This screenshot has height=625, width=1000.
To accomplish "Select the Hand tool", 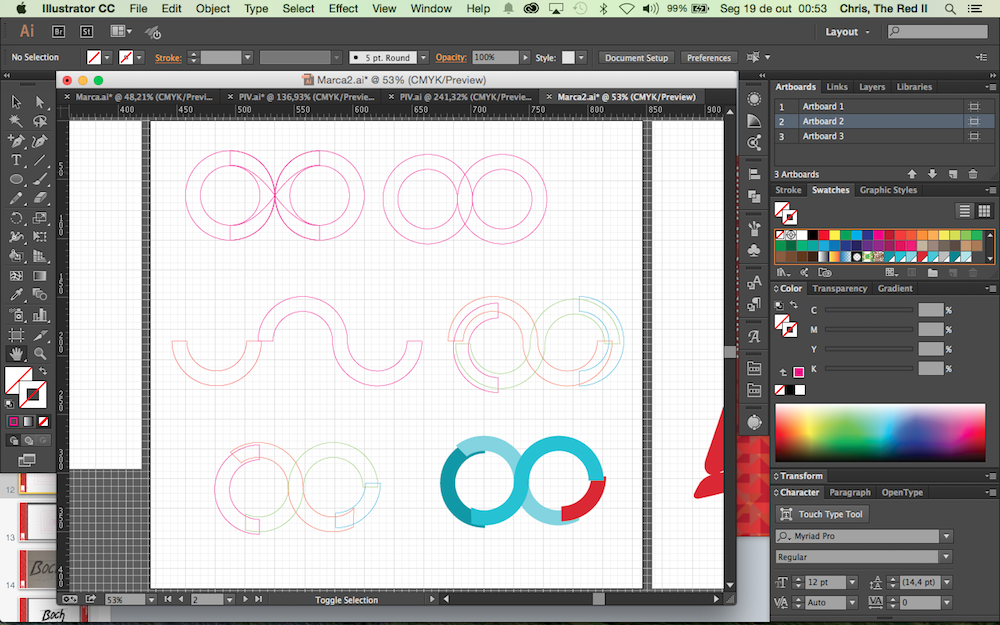I will pos(17,354).
